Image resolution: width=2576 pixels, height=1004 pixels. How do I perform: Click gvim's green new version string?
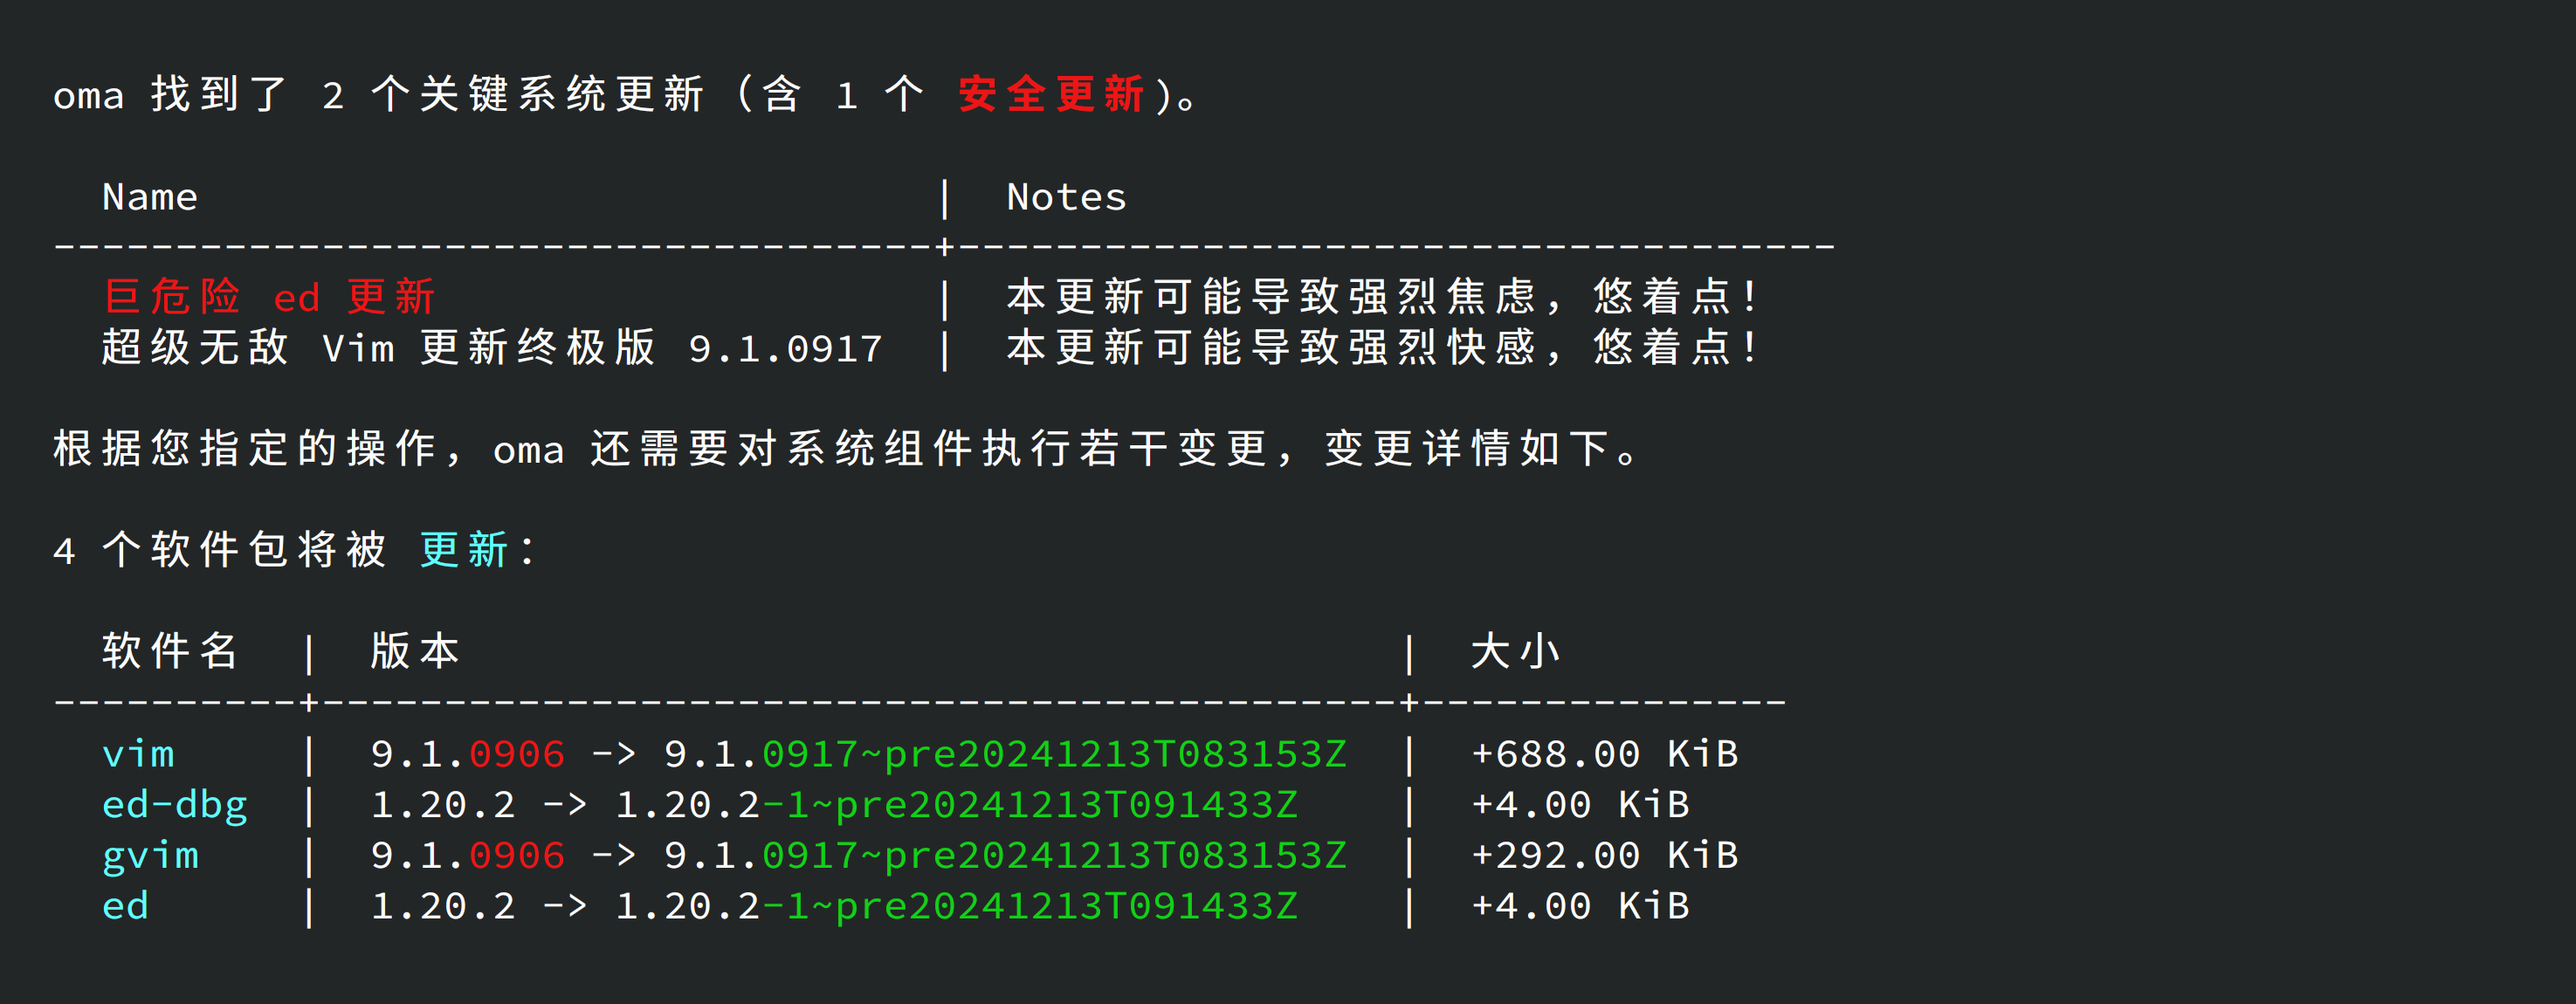pyautogui.click(x=1054, y=856)
